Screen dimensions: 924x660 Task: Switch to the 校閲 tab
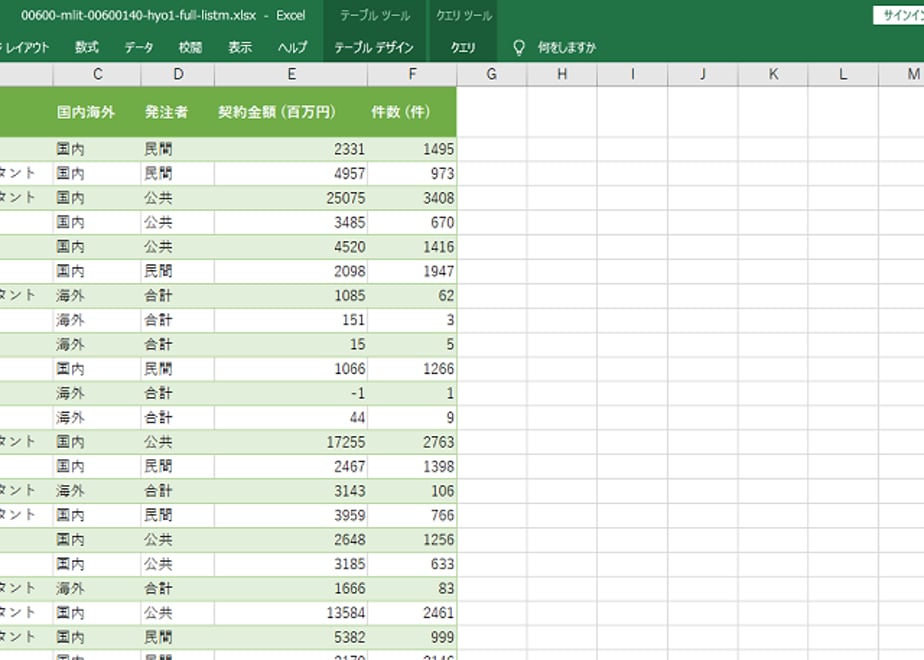coord(190,47)
